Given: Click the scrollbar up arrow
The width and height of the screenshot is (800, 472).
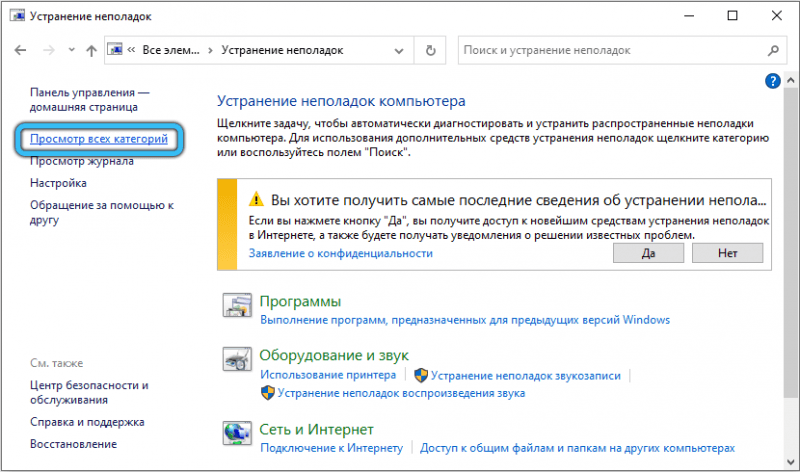Looking at the screenshot, I should pos(791,81).
